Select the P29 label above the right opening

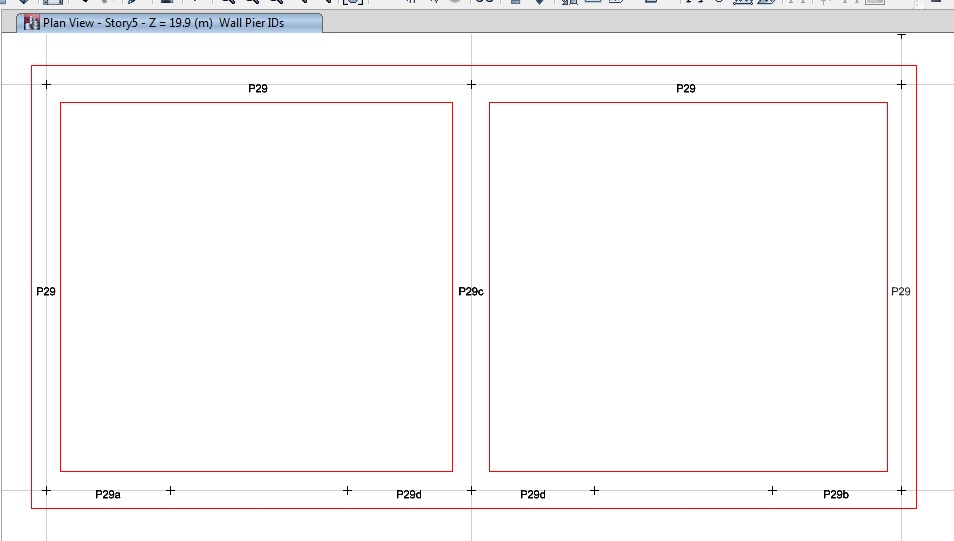(686, 89)
